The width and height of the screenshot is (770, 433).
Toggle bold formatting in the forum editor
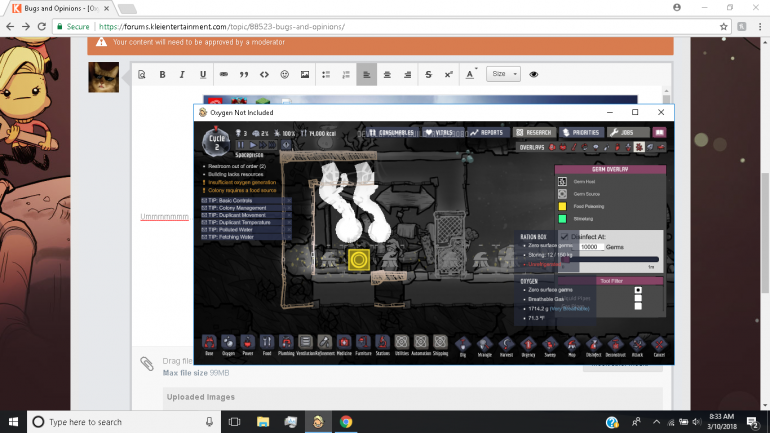[x=162, y=75]
